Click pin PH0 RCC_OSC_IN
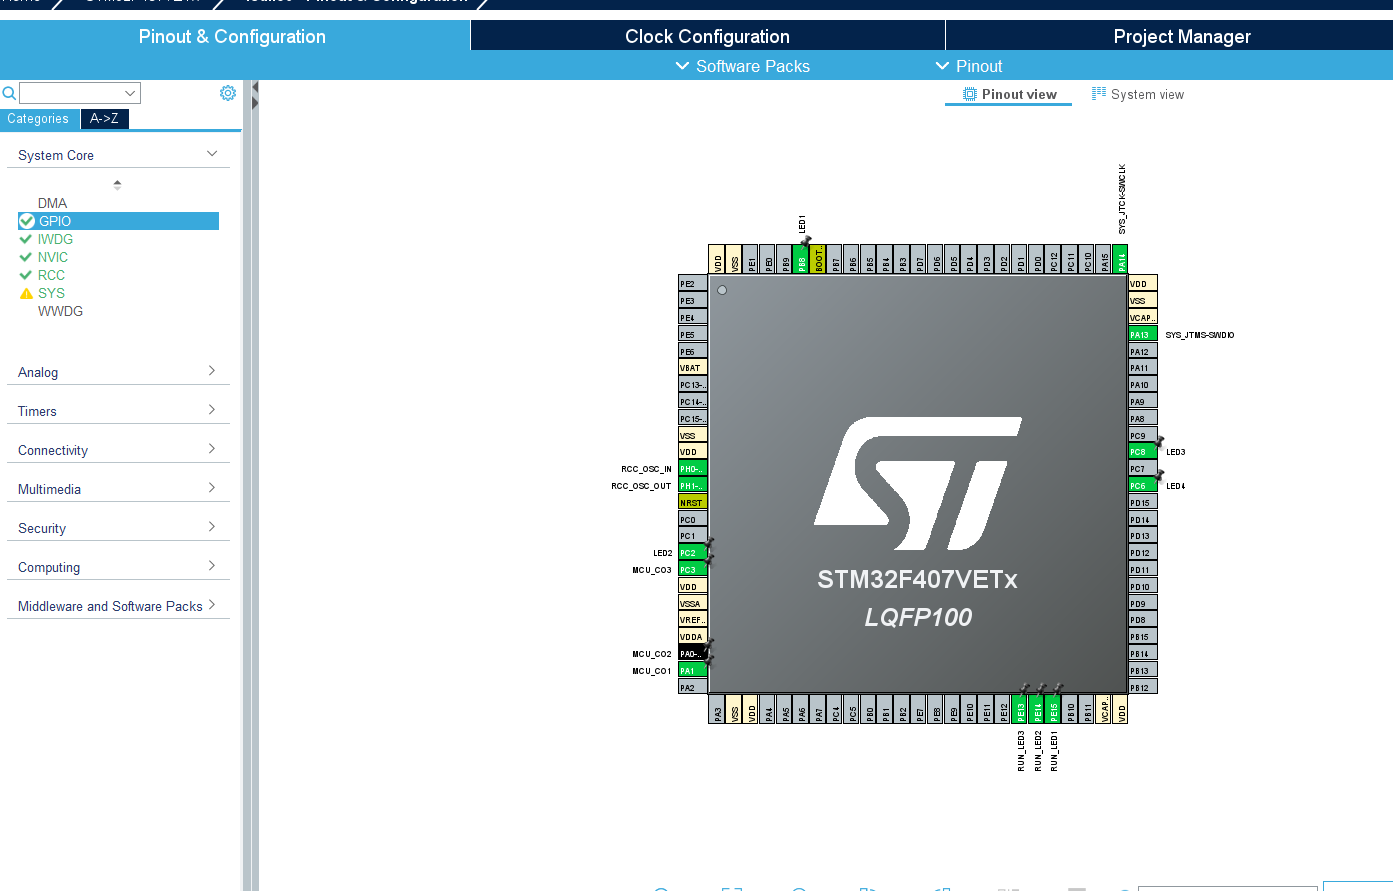 pos(693,468)
